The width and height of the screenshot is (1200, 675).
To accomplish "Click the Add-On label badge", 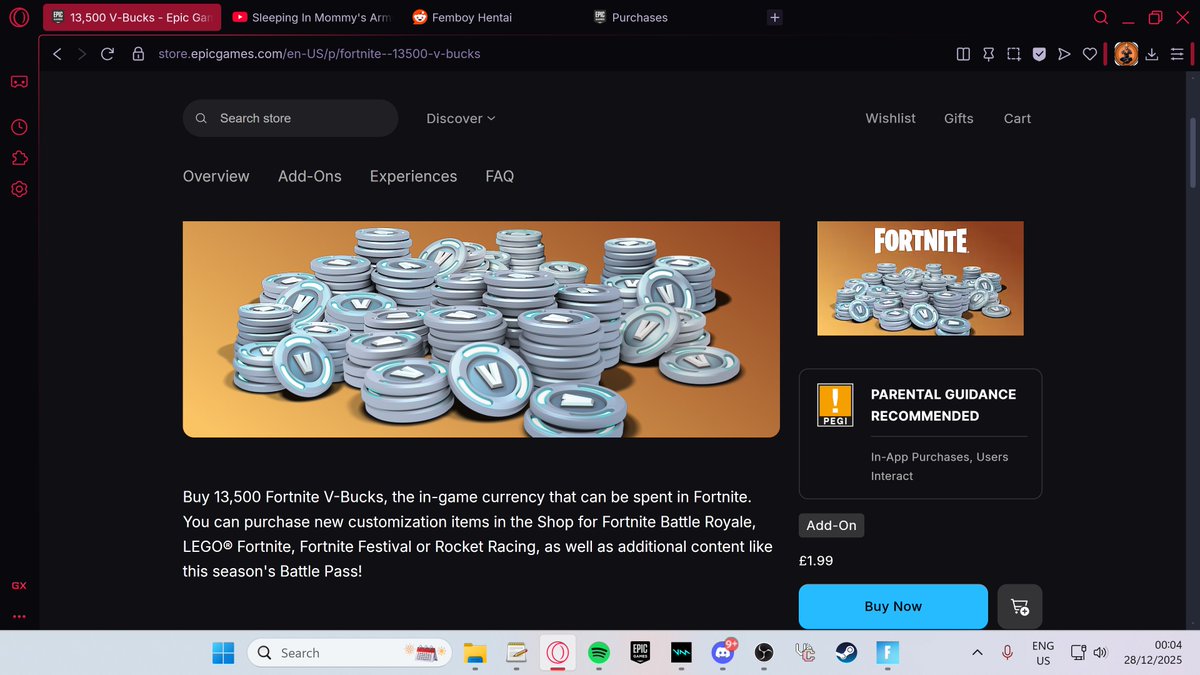I will tap(831, 525).
